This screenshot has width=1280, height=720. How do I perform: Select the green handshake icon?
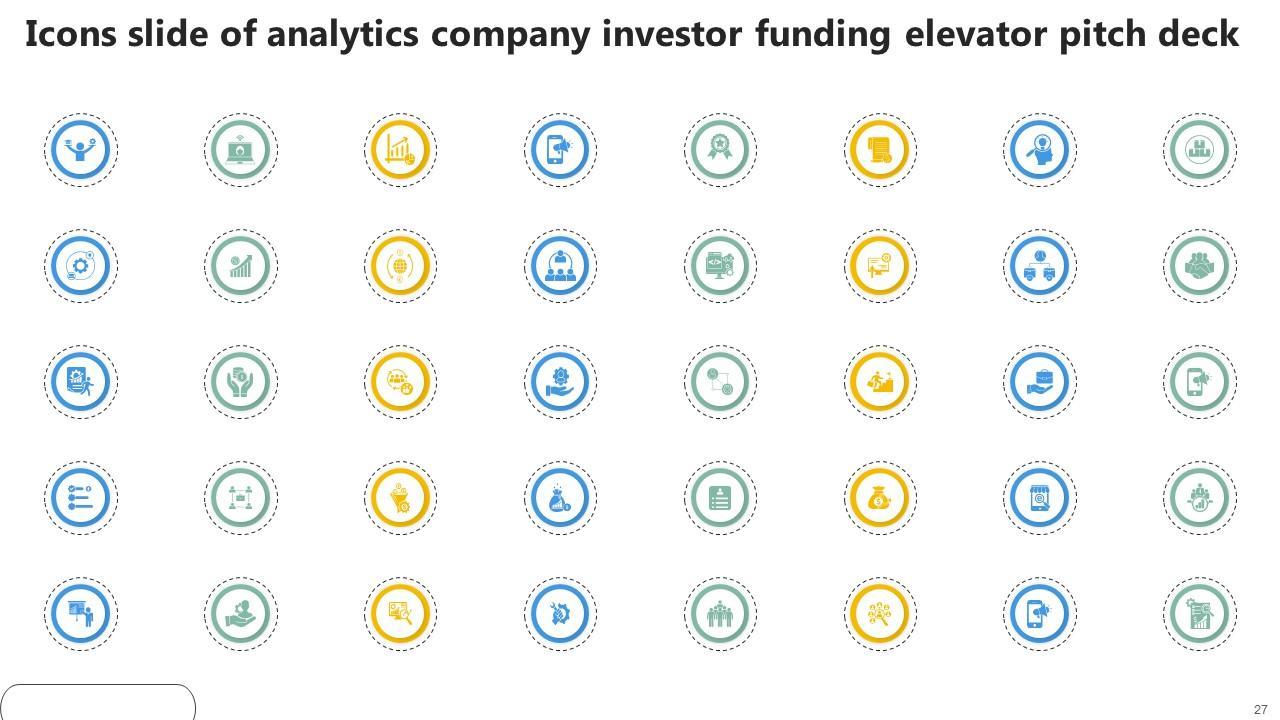tap(1200, 265)
